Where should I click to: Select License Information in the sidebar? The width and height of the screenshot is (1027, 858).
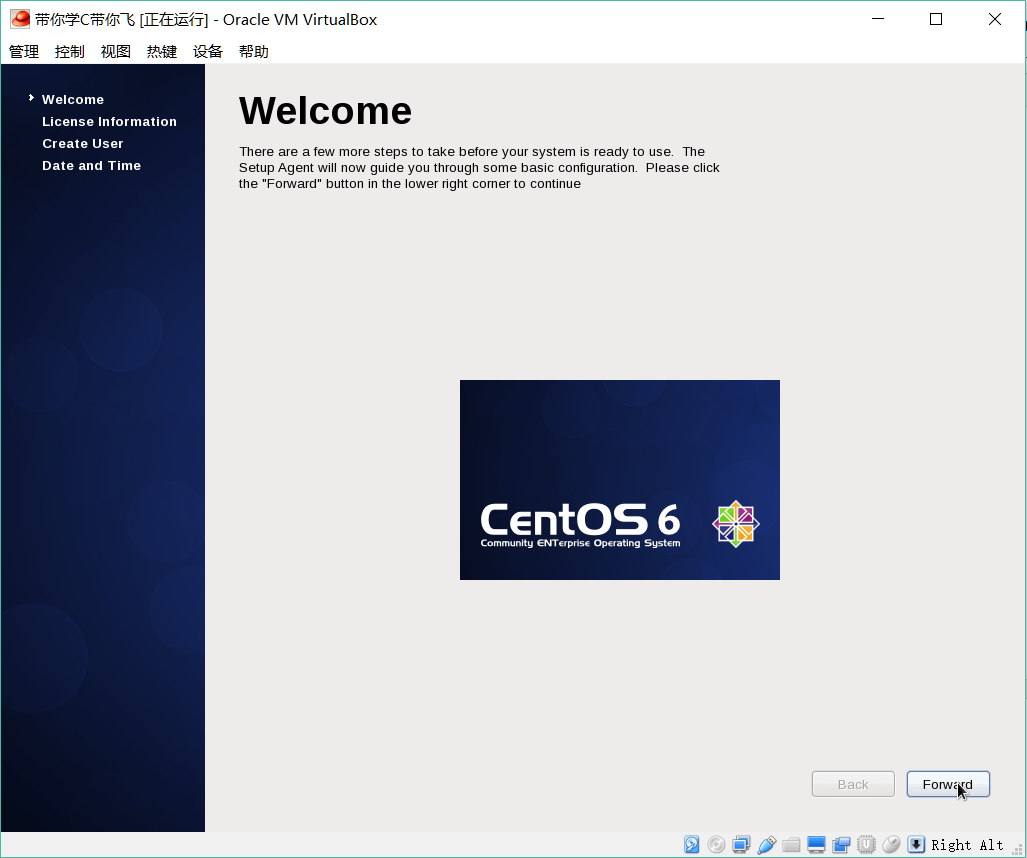point(109,122)
